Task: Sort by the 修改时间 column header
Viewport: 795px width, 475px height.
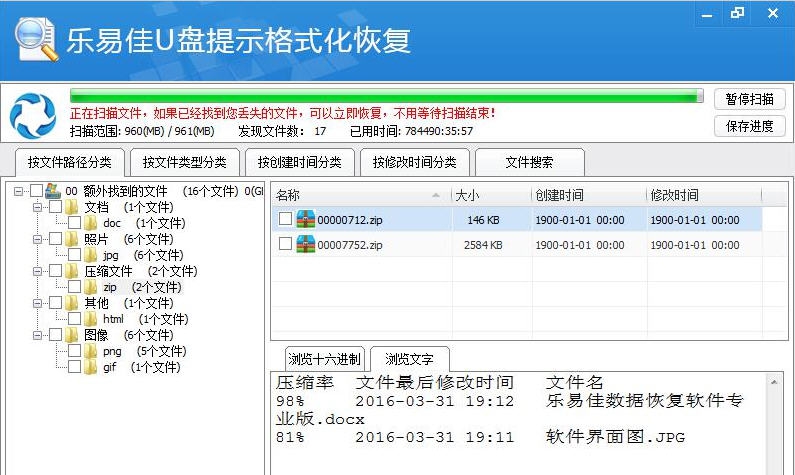Action: 704,195
